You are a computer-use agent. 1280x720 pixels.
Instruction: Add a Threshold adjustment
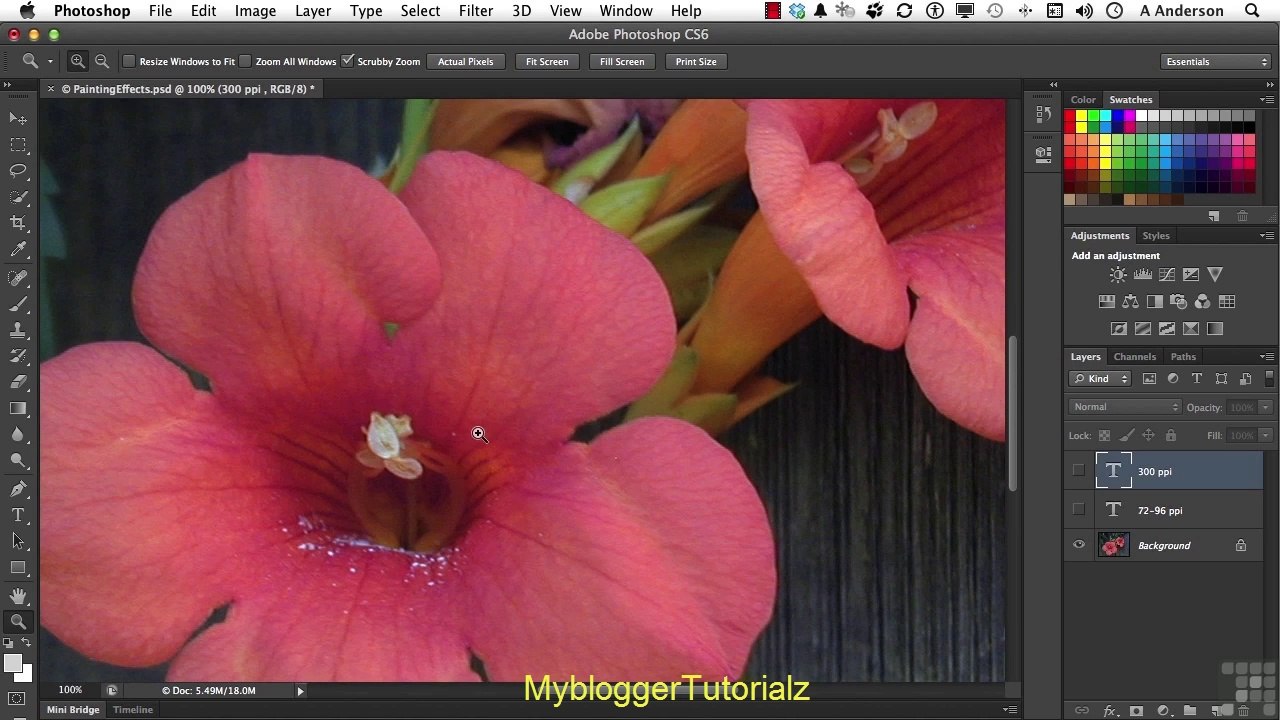(1167, 329)
